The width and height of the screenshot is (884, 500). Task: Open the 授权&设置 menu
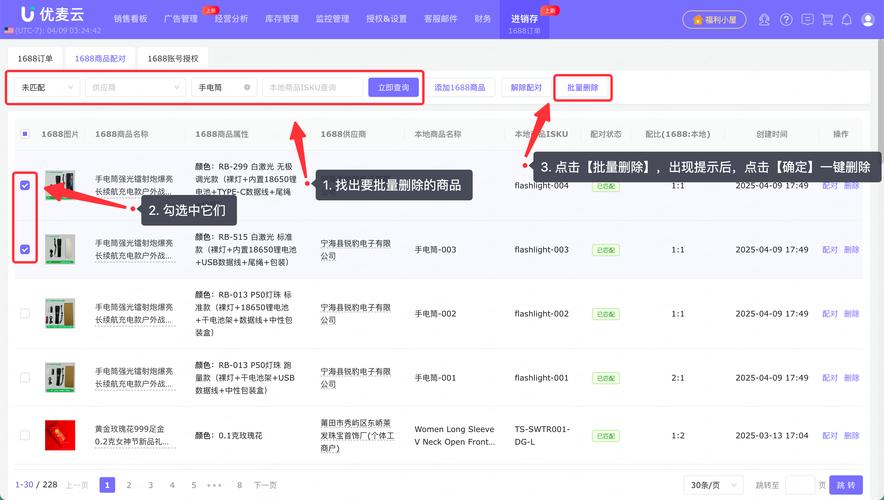[x=386, y=19]
